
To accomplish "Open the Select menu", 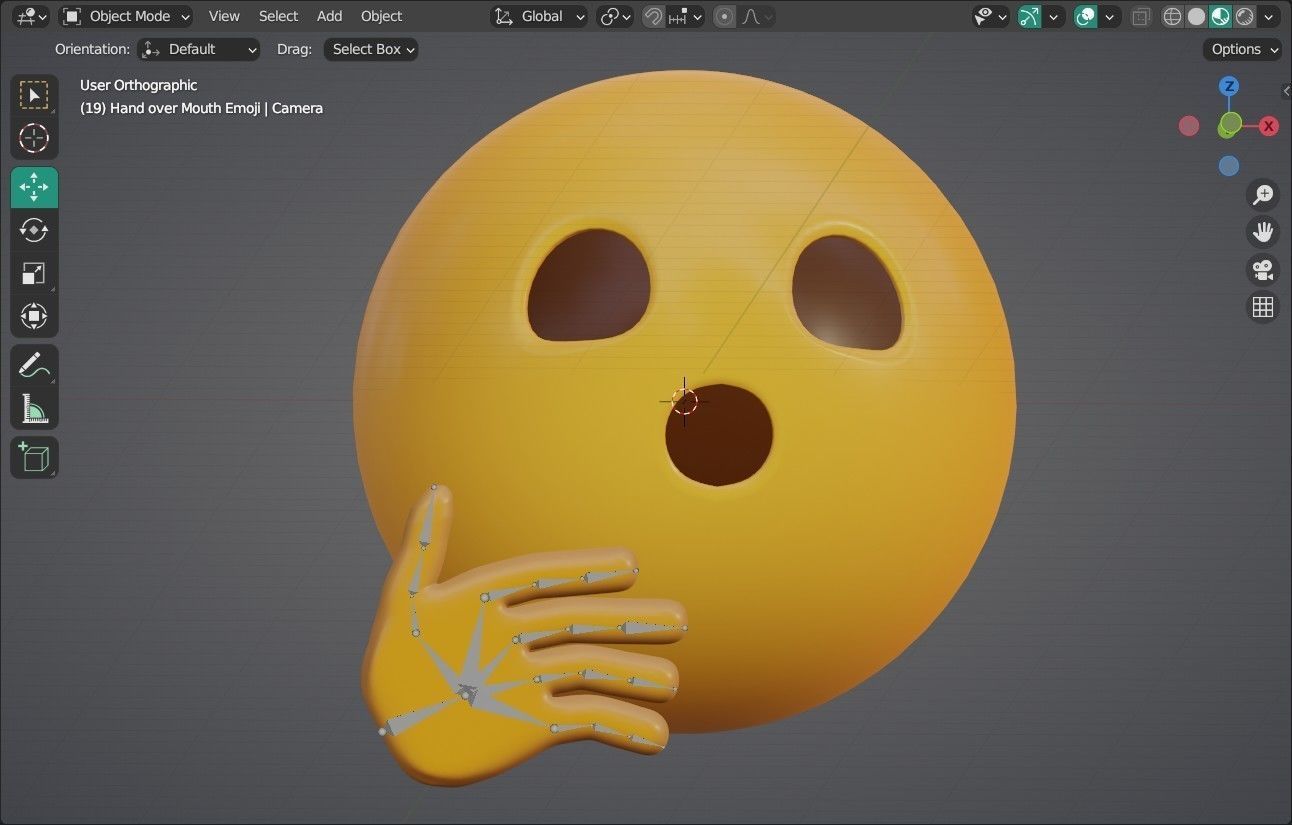I will pyautogui.click(x=278, y=16).
